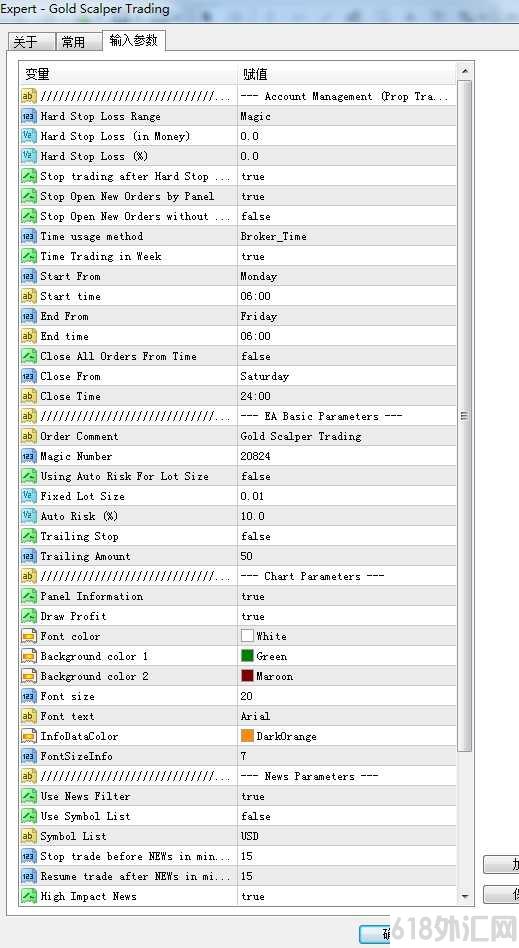Edit the Order Comment value Gold Scalper Trading

pyautogui.click(x=347, y=436)
